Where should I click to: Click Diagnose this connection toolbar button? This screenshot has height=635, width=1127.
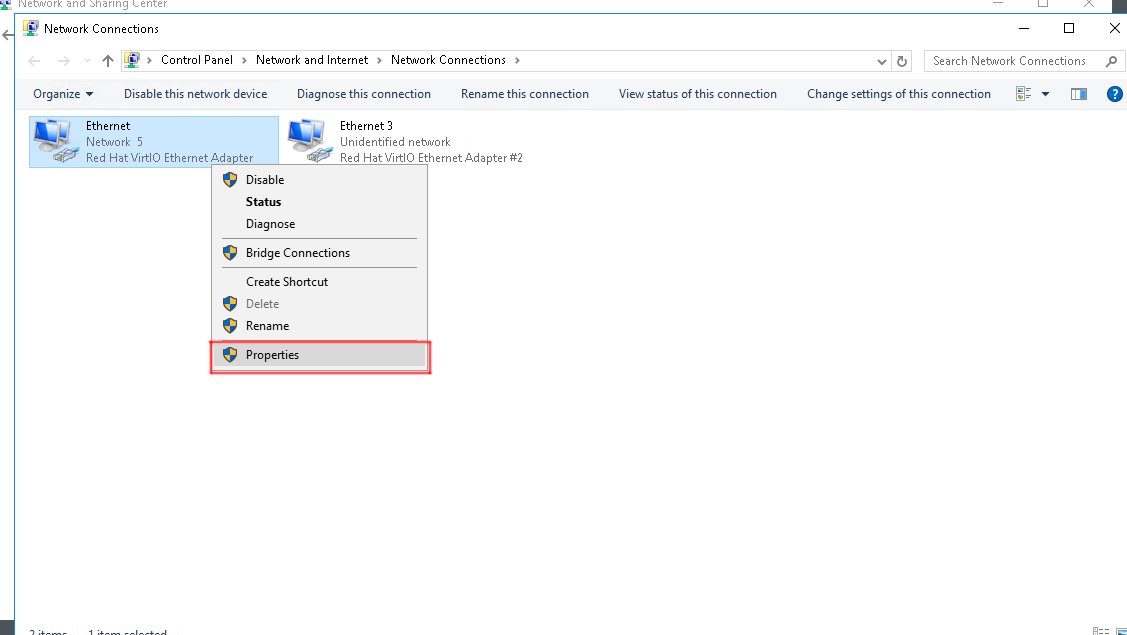click(363, 94)
